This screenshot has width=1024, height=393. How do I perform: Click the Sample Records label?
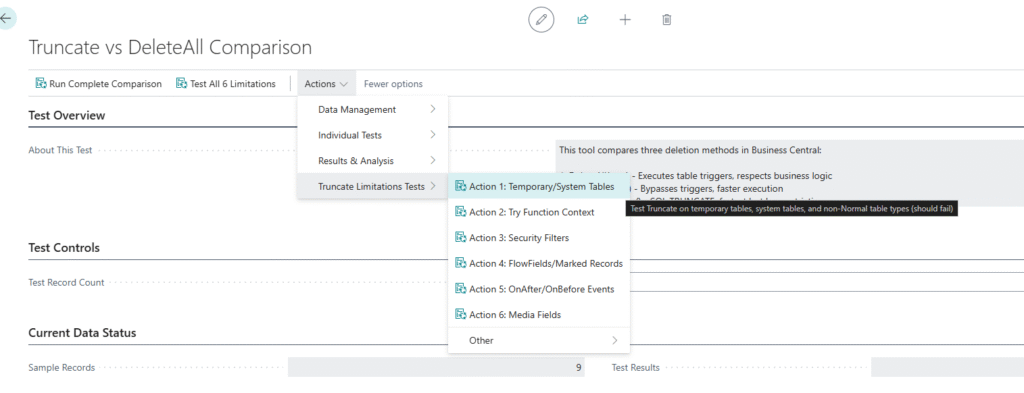61,368
